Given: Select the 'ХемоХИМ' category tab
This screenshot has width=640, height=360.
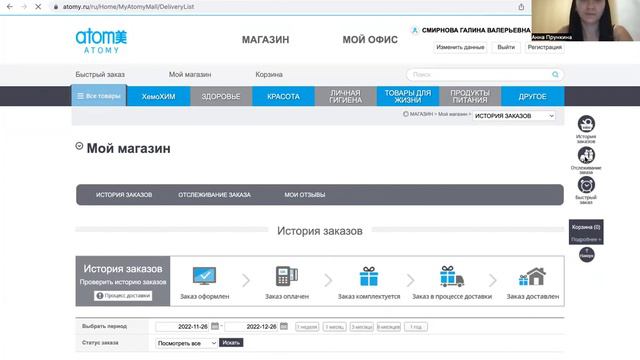Looking at the screenshot, I should click(158, 96).
